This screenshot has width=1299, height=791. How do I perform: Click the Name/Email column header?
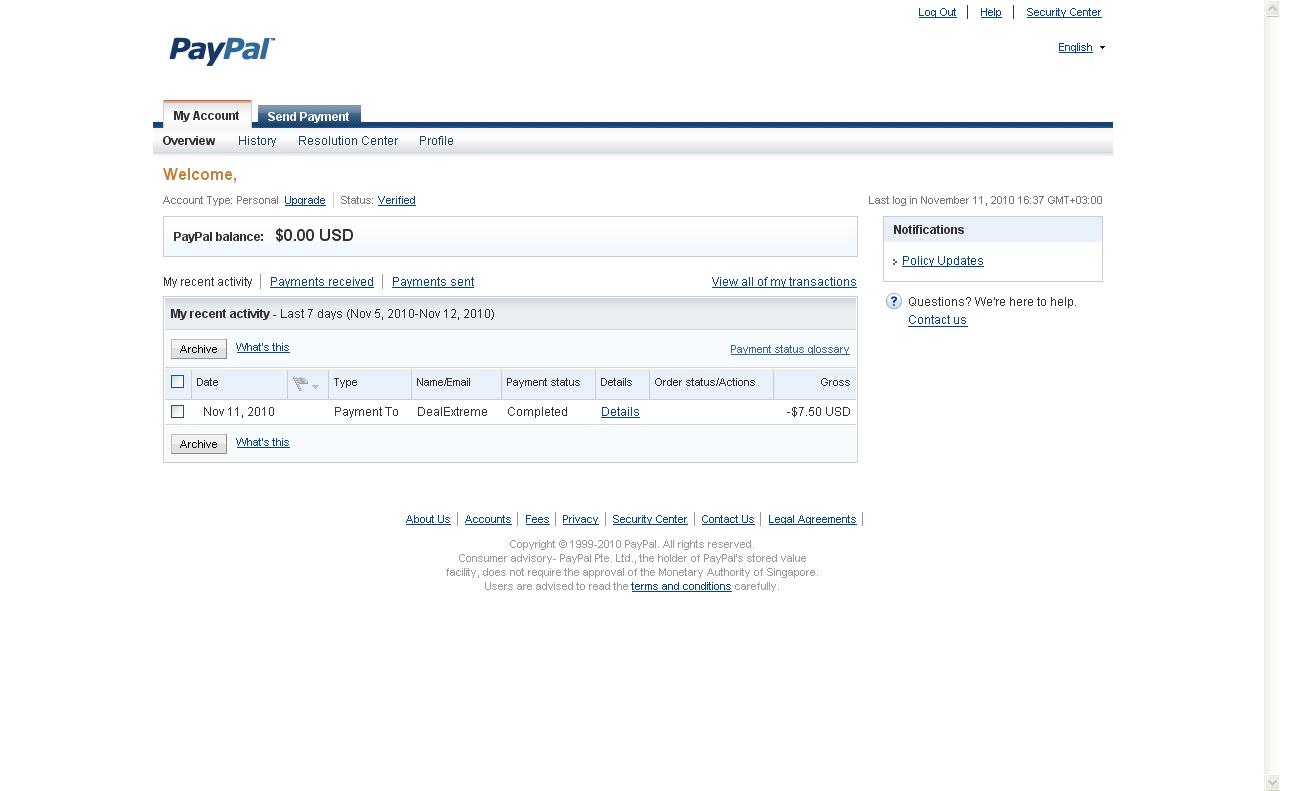[x=456, y=383]
